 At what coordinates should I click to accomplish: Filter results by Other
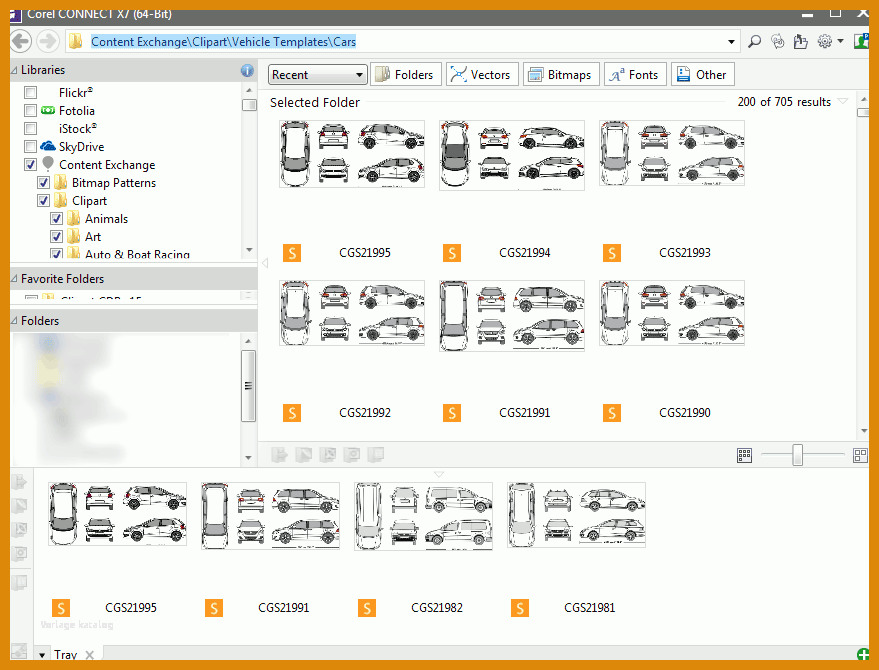[x=703, y=75]
